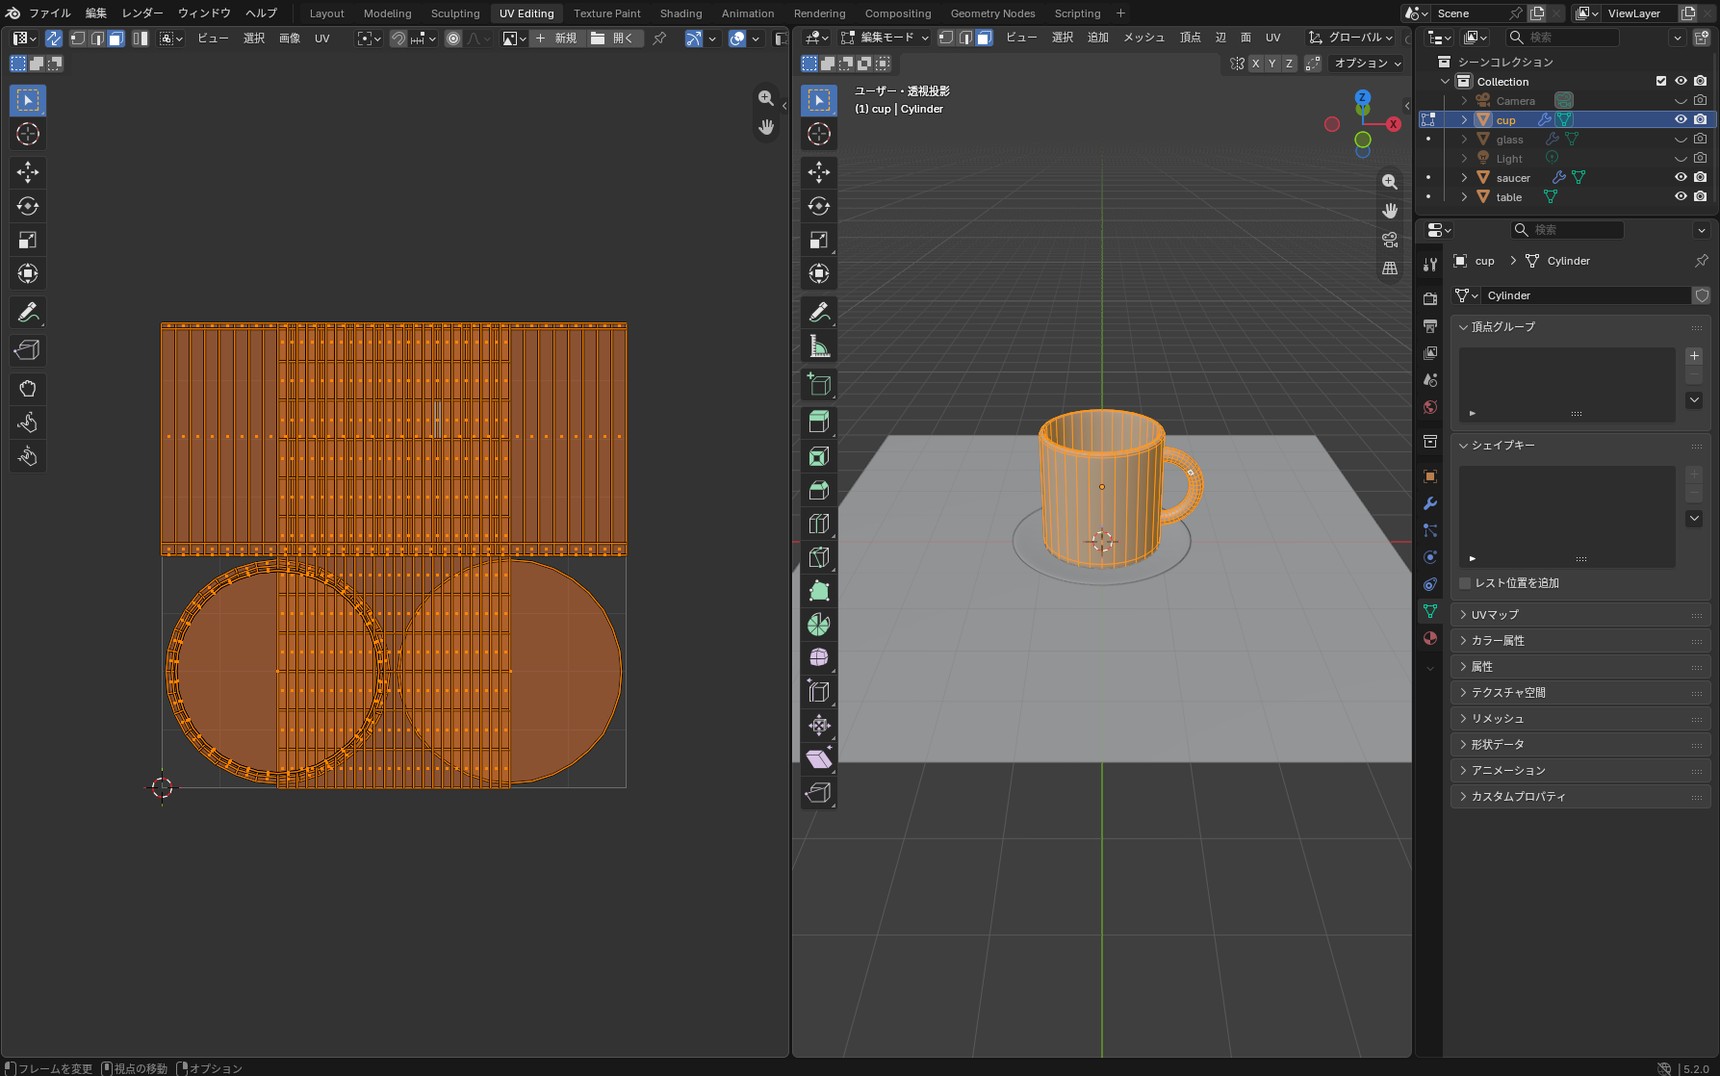Click the Cylinder mesh name field

1587,295
